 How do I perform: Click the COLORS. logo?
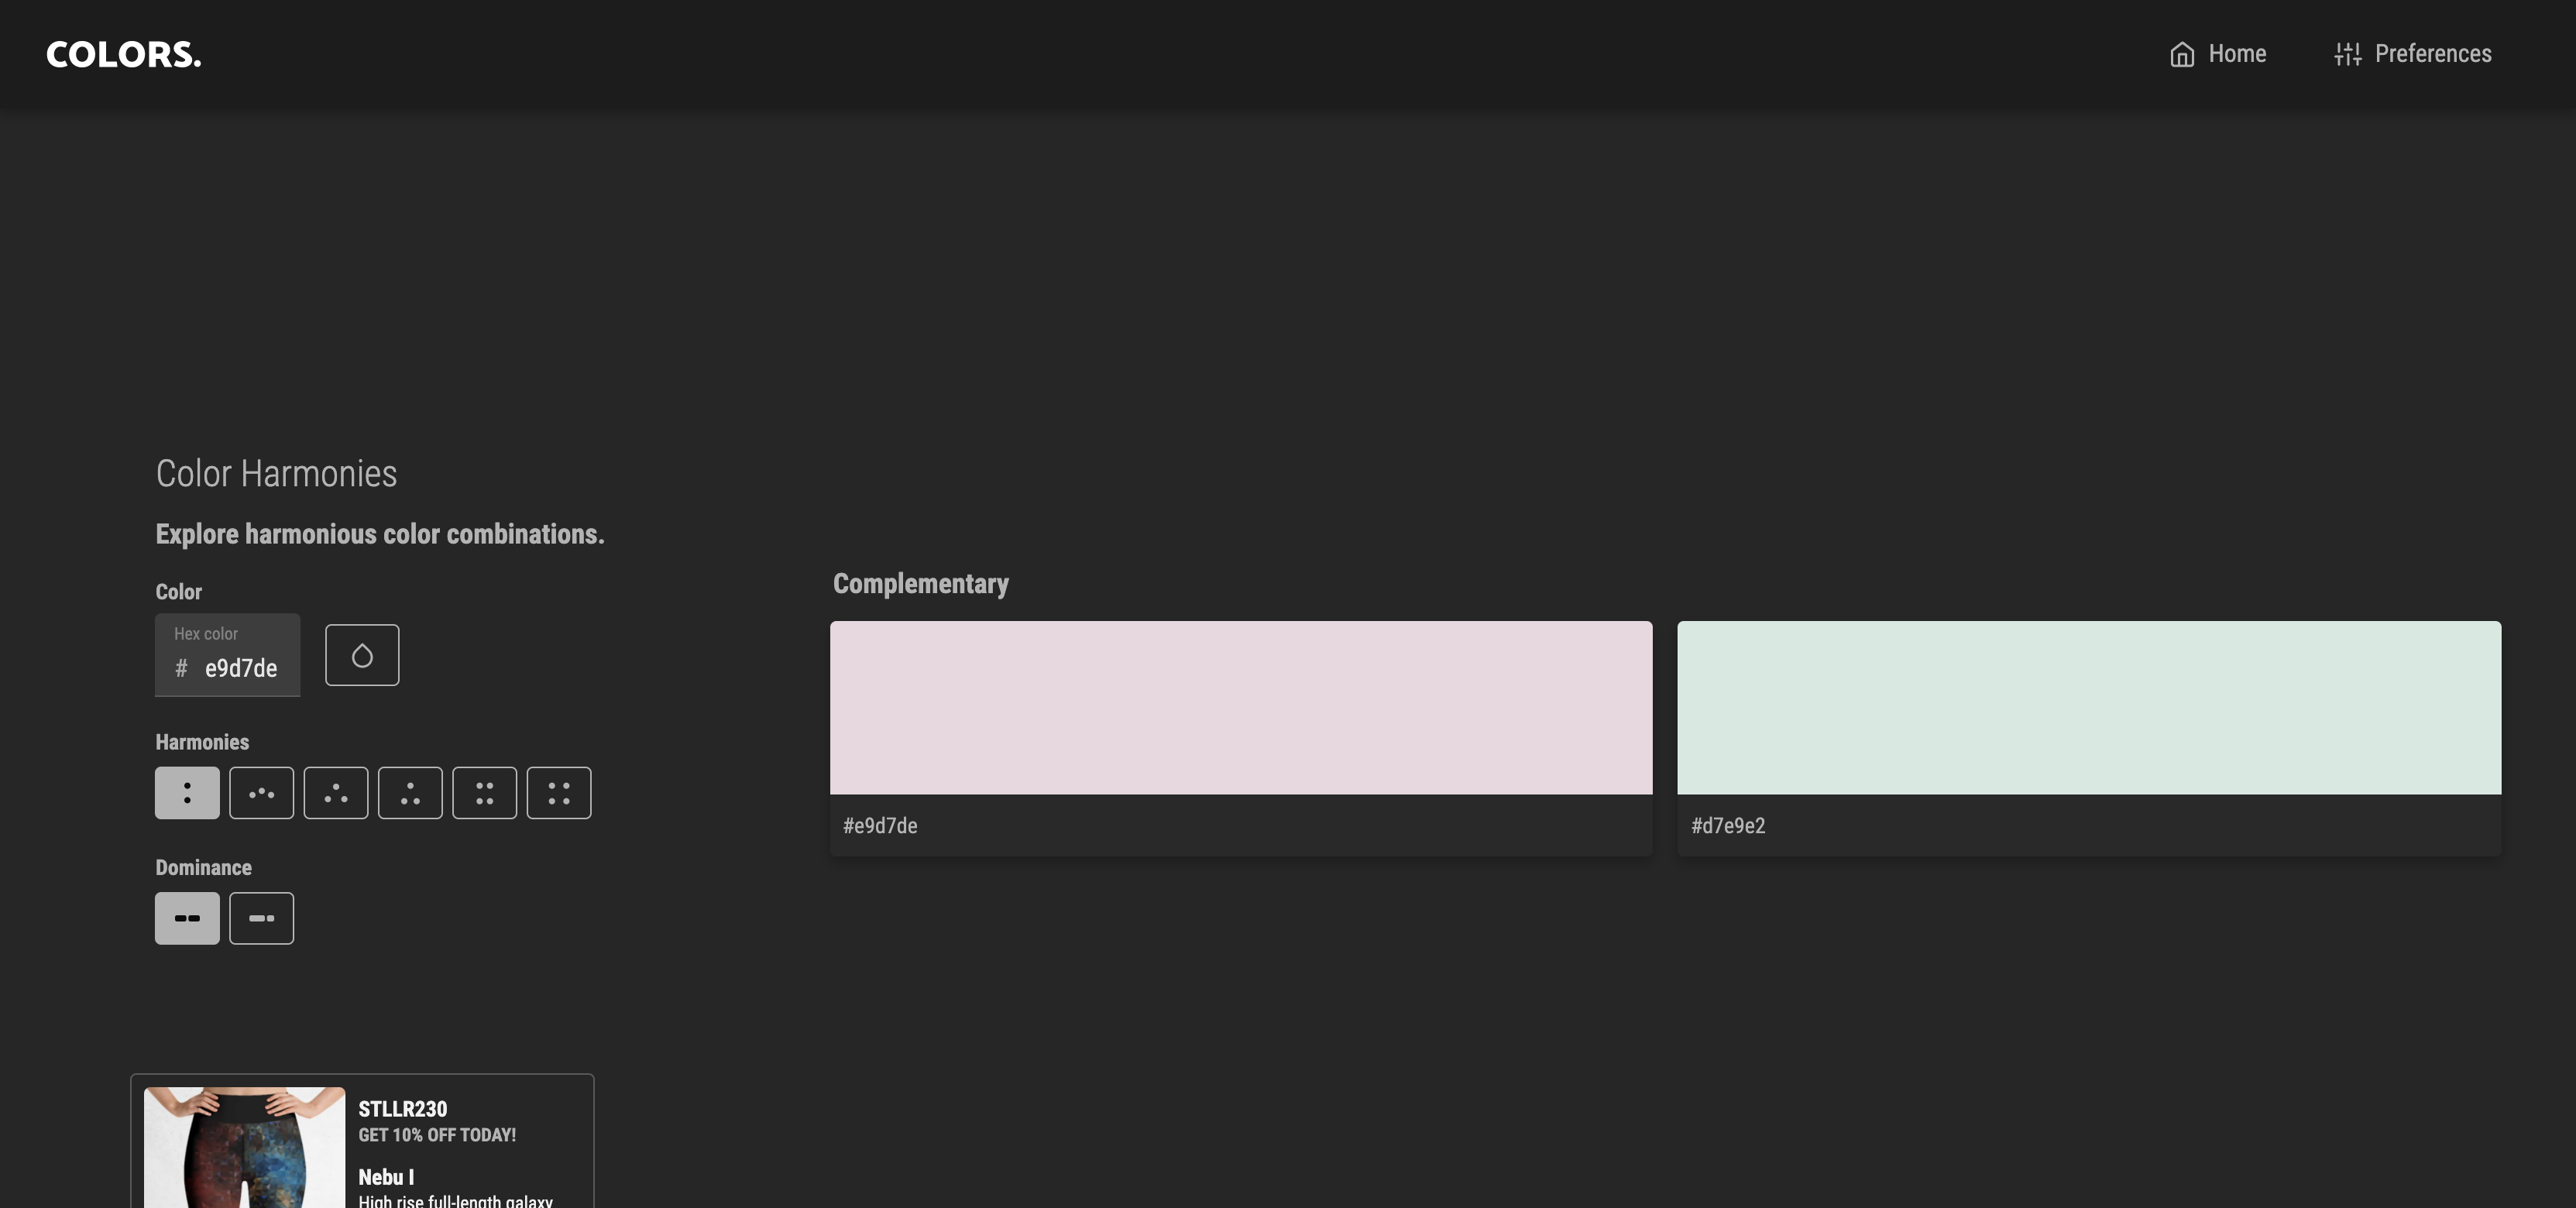pos(124,54)
